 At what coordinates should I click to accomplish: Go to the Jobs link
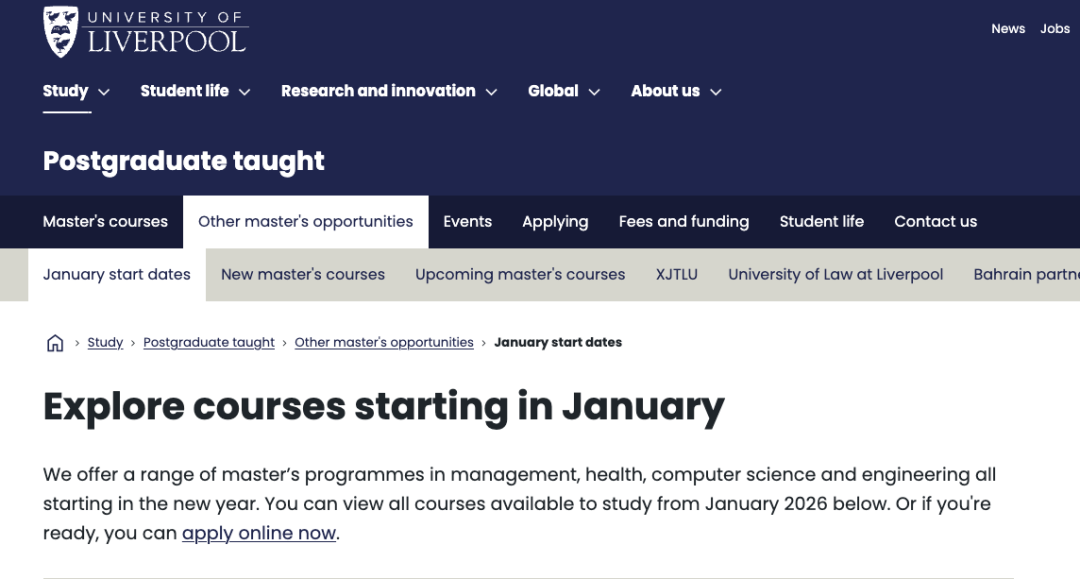point(1055,29)
